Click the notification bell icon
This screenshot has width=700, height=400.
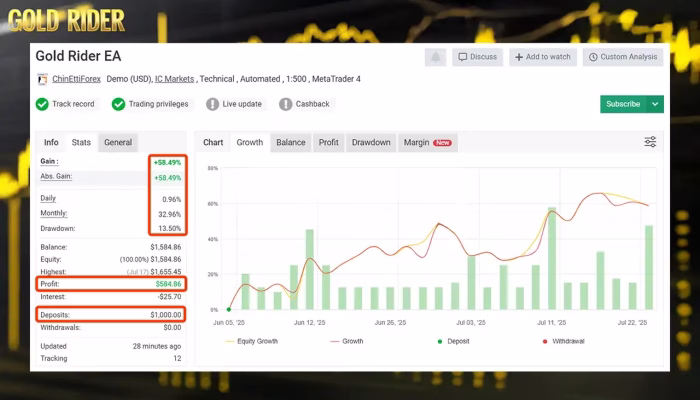tap(435, 57)
